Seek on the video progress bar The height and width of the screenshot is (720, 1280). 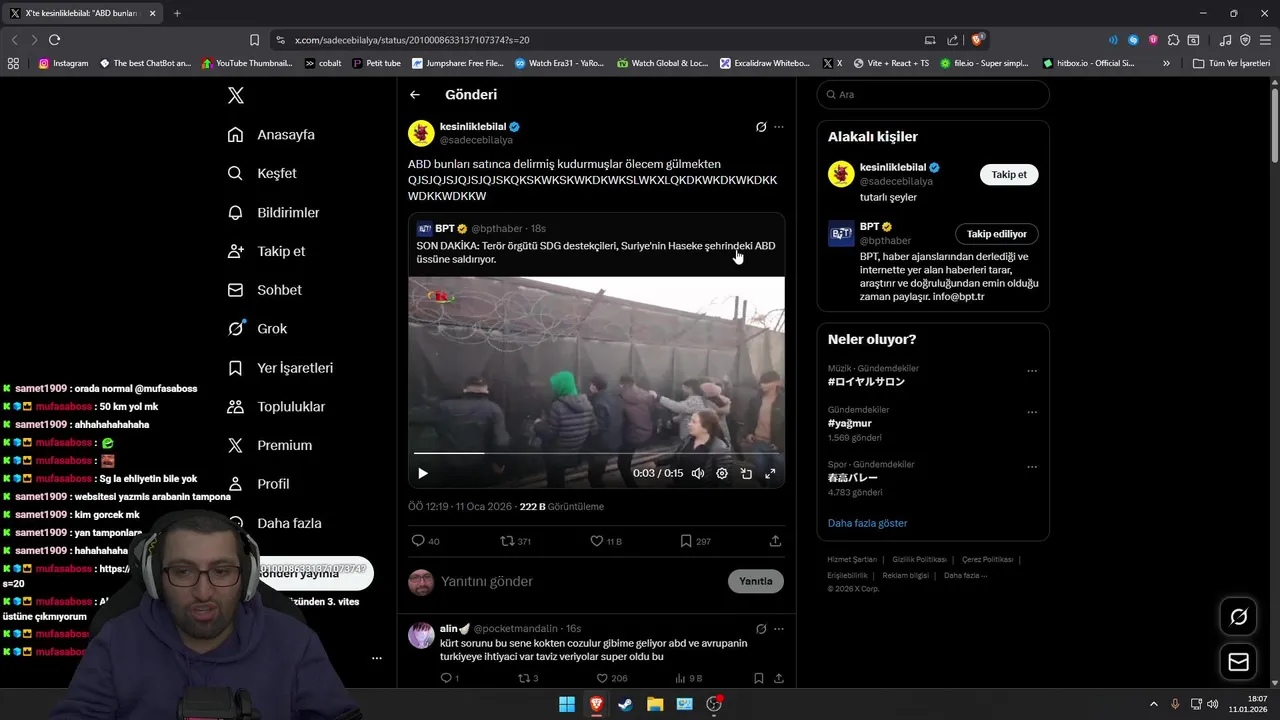596,454
